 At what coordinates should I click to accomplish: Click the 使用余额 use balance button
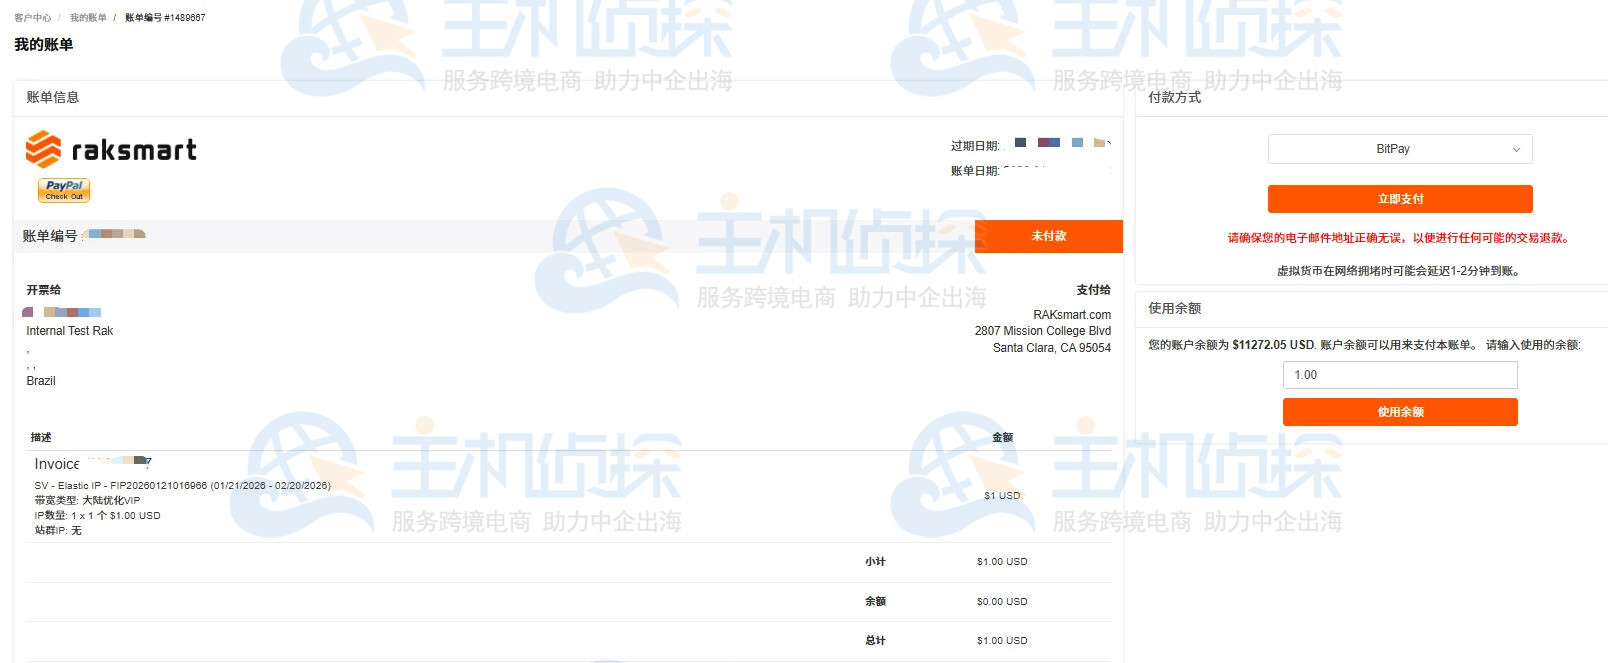coord(1400,412)
